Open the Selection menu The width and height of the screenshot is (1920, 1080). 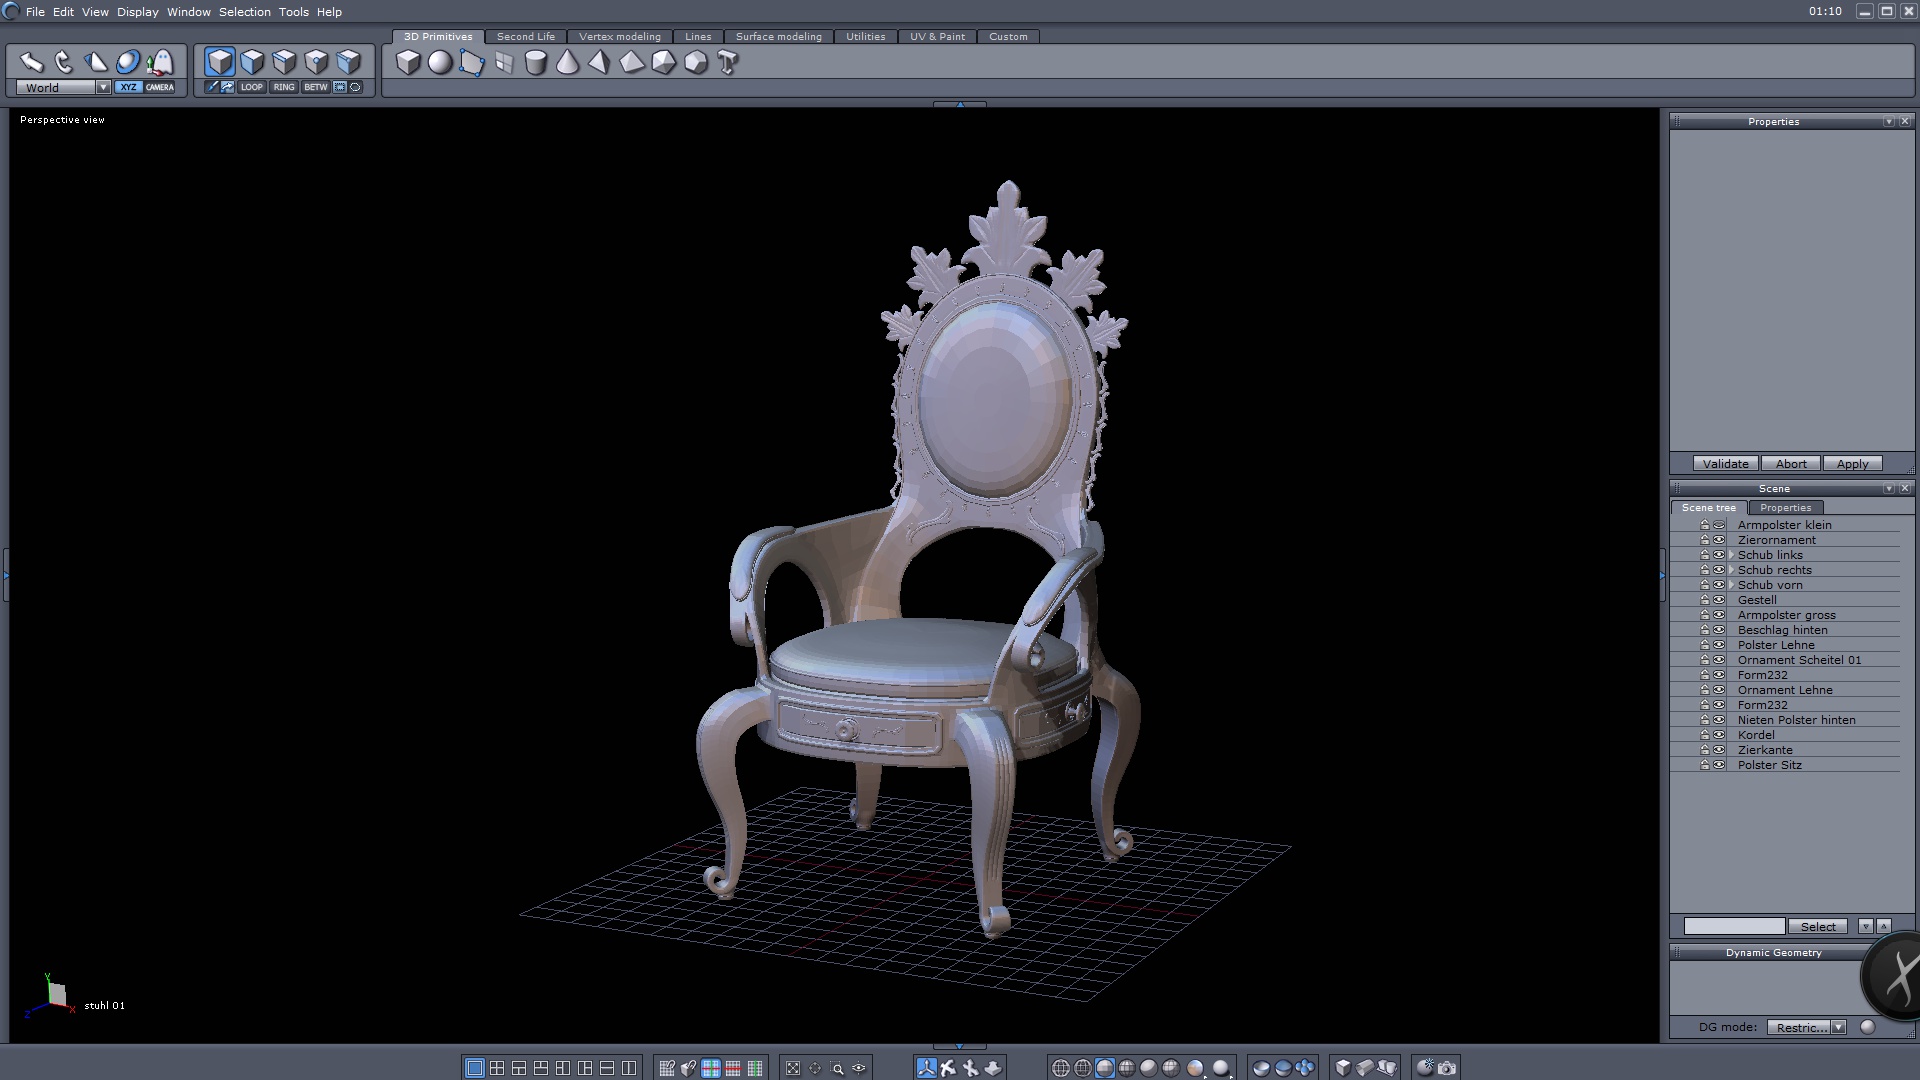244,12
